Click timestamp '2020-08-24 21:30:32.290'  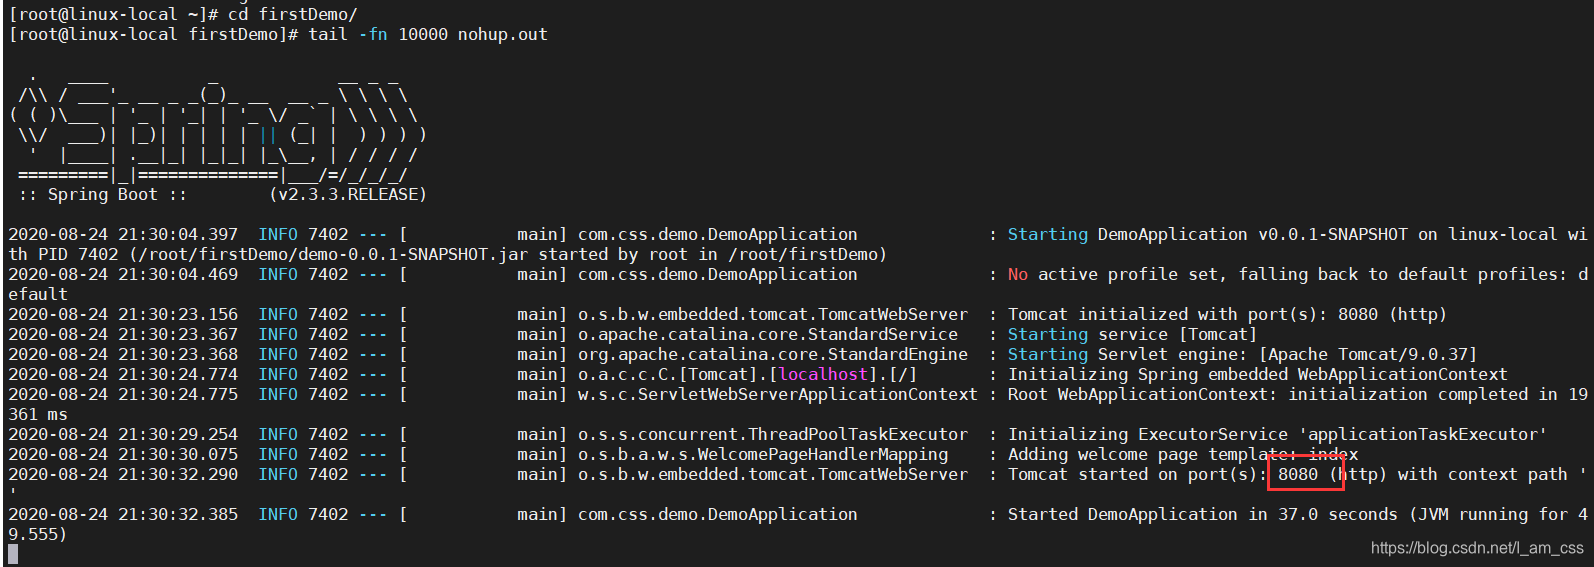pos(123,474)
